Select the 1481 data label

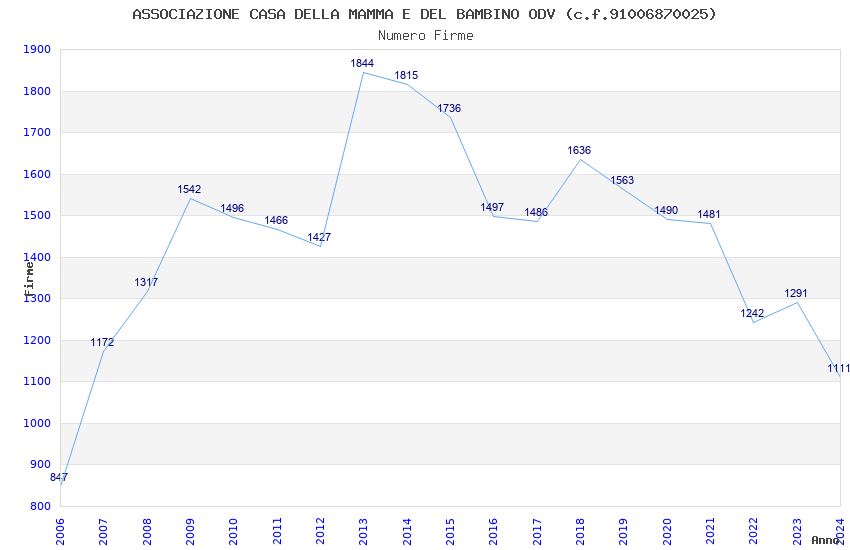coord(709,214)
